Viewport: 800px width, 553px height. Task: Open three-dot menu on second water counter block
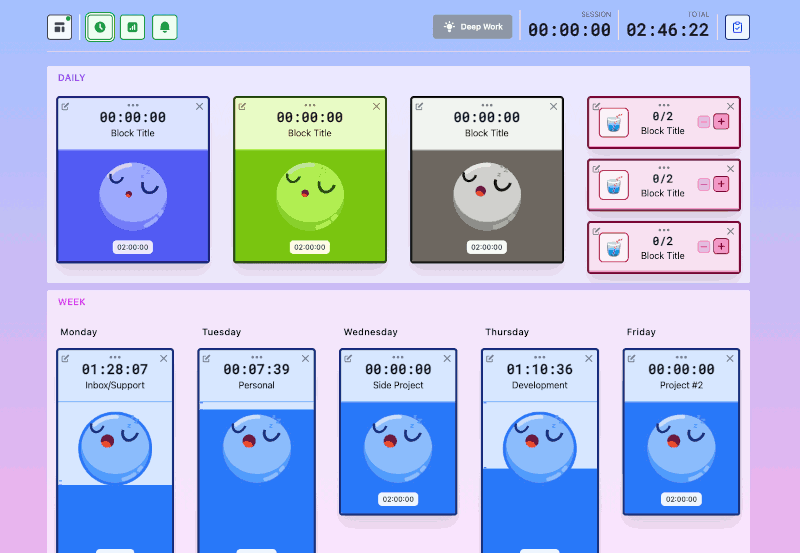tap(663, 167)
